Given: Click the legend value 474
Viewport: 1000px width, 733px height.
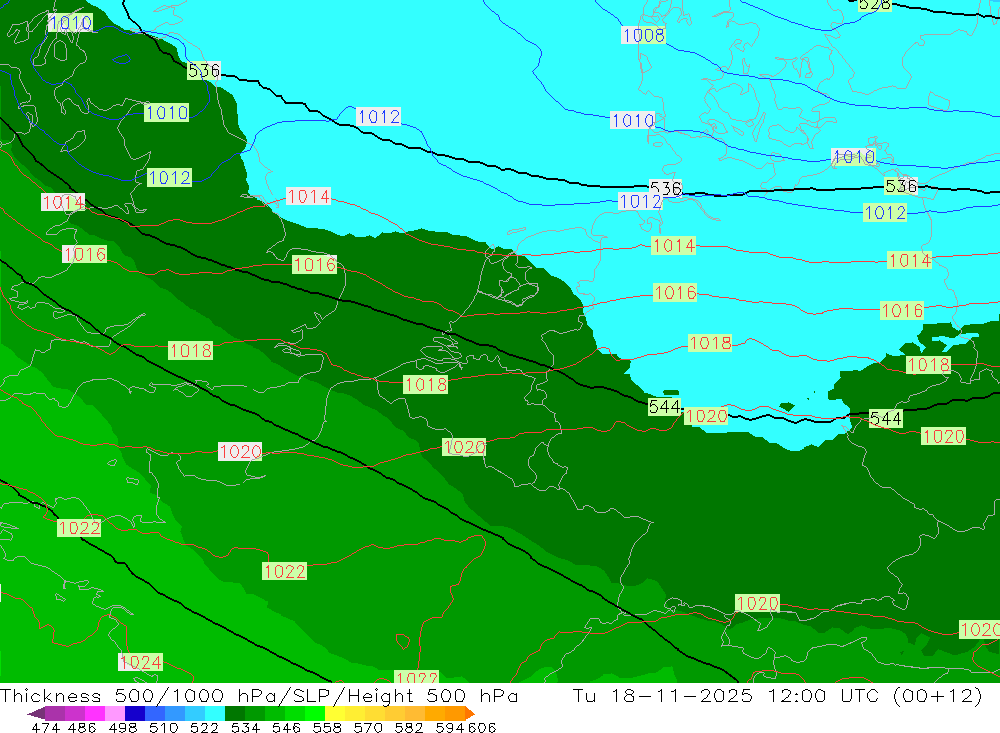Looking at the screenshot, I should [x=45, y=727].
